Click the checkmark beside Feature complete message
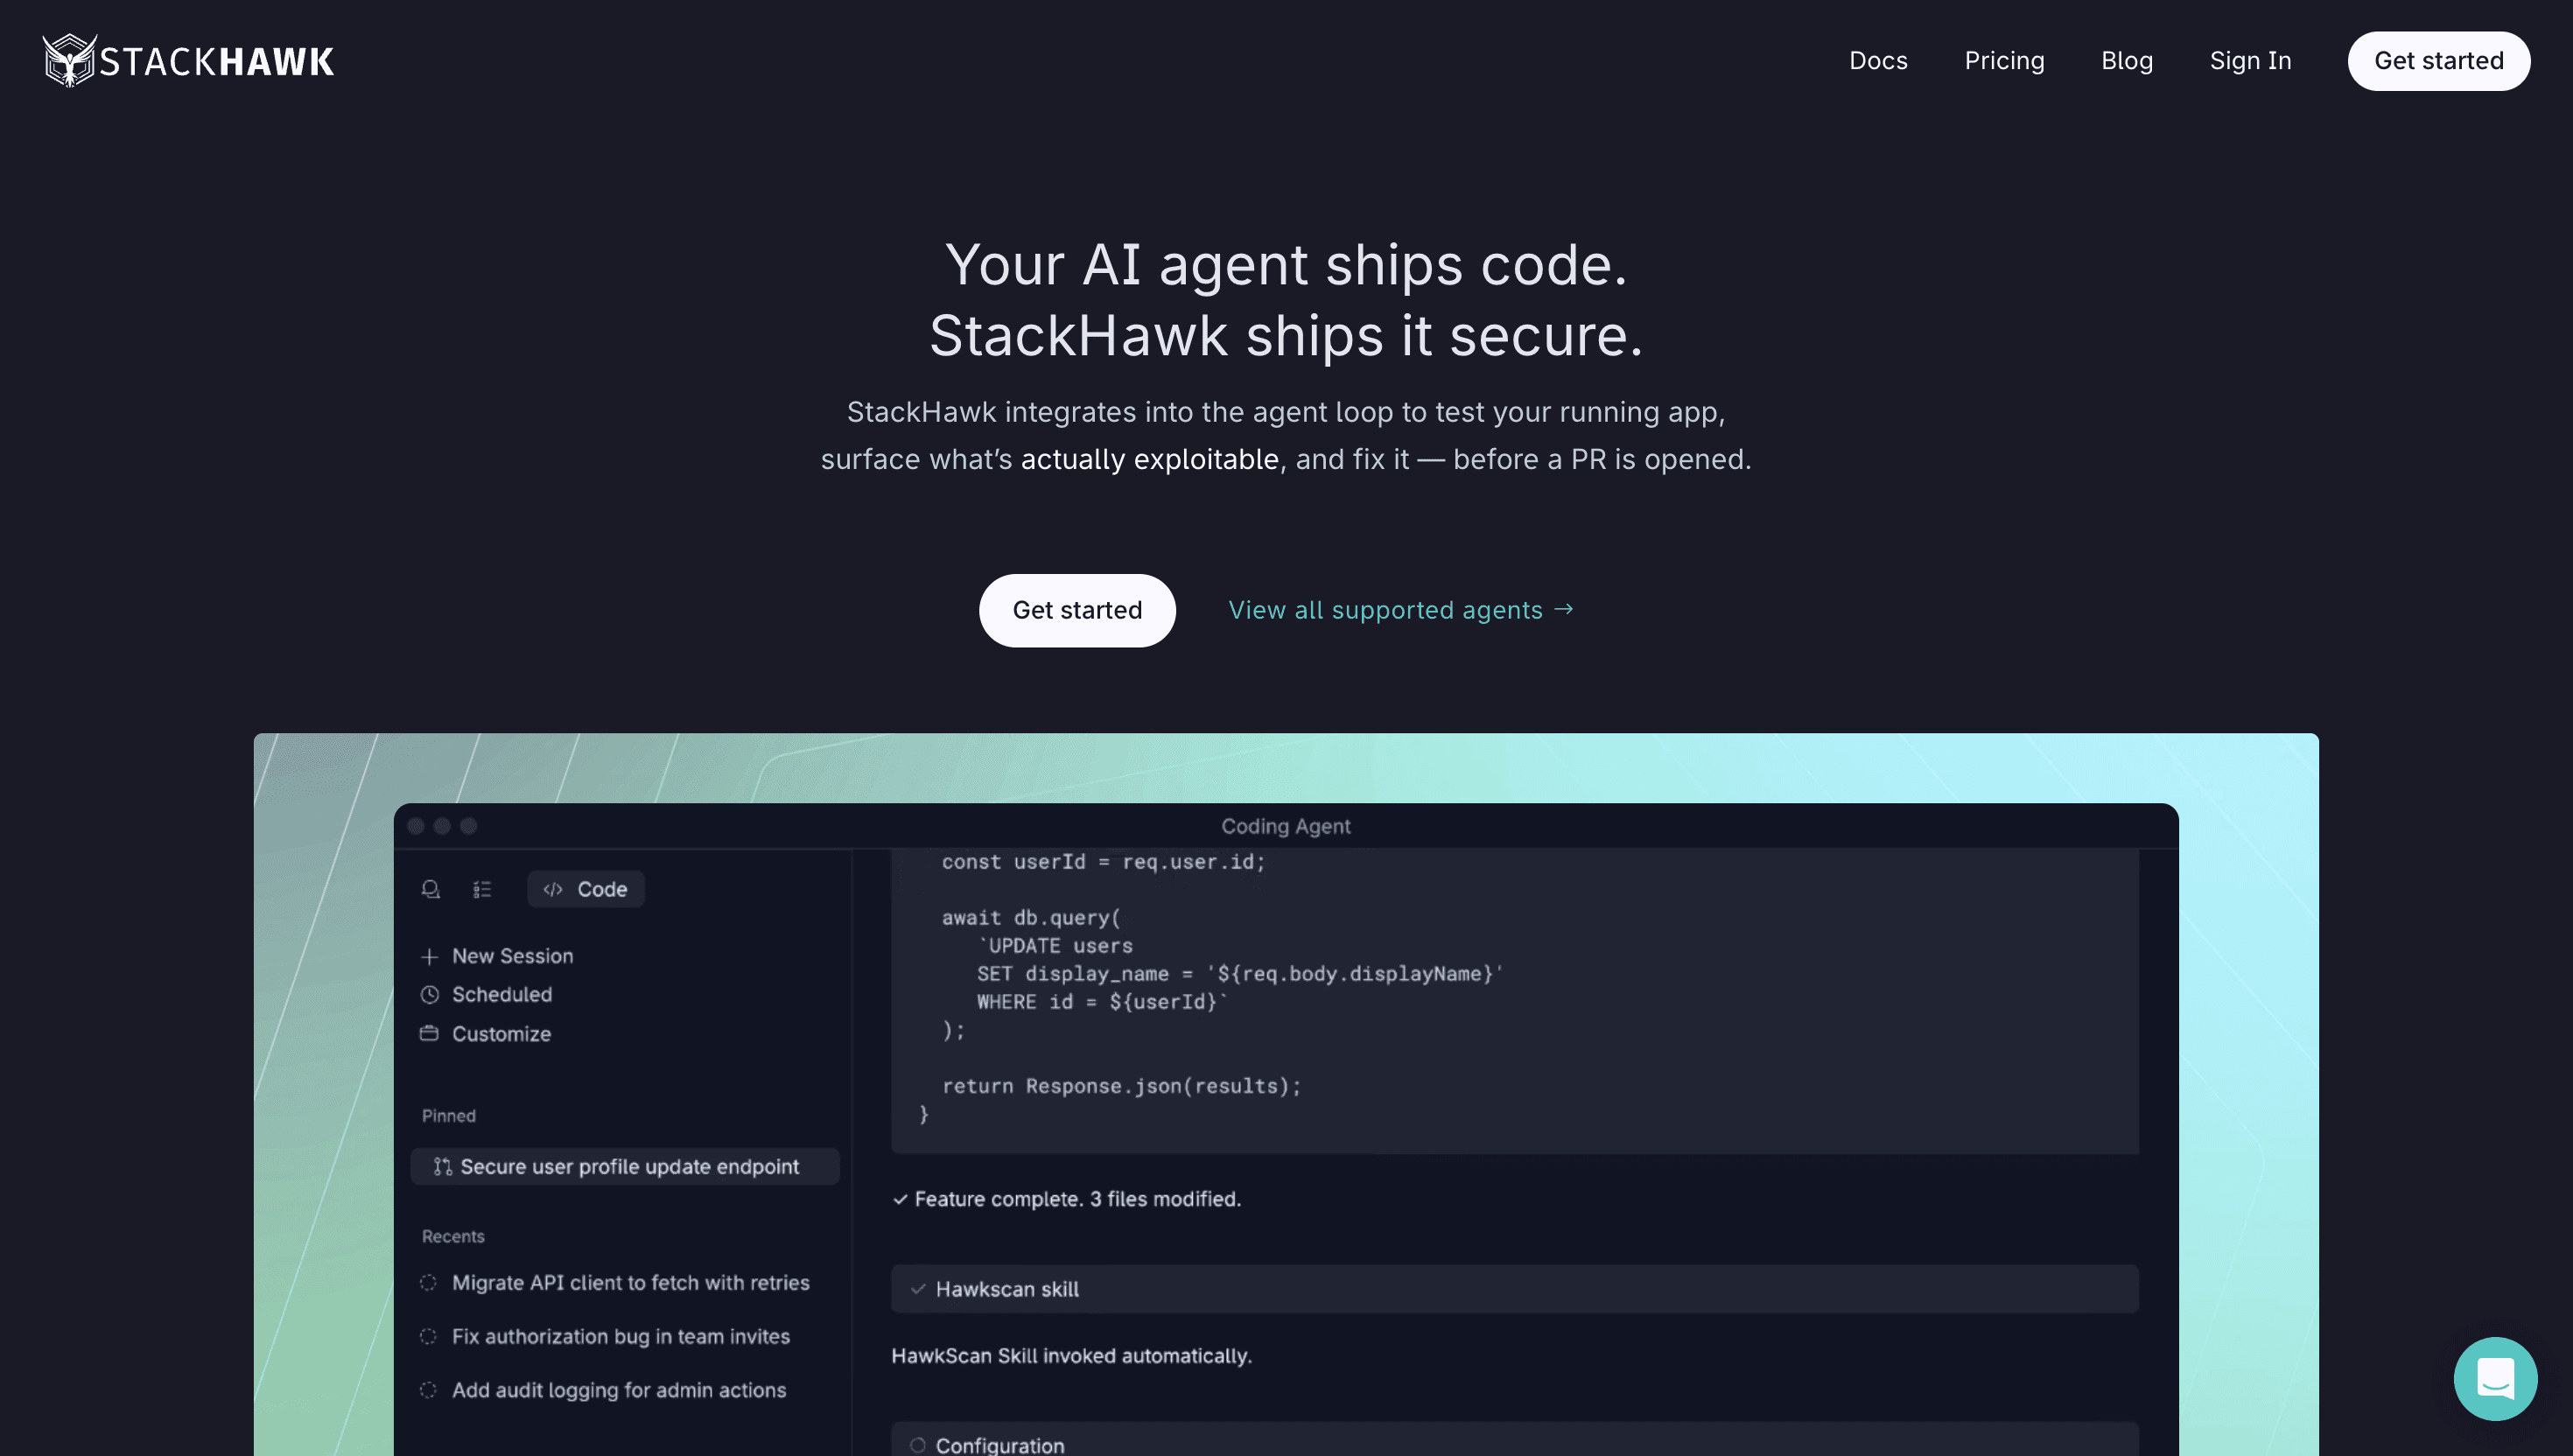Image resolution: width=2573 pixels, height=1456 pixels. click(x=900, y=1199)
